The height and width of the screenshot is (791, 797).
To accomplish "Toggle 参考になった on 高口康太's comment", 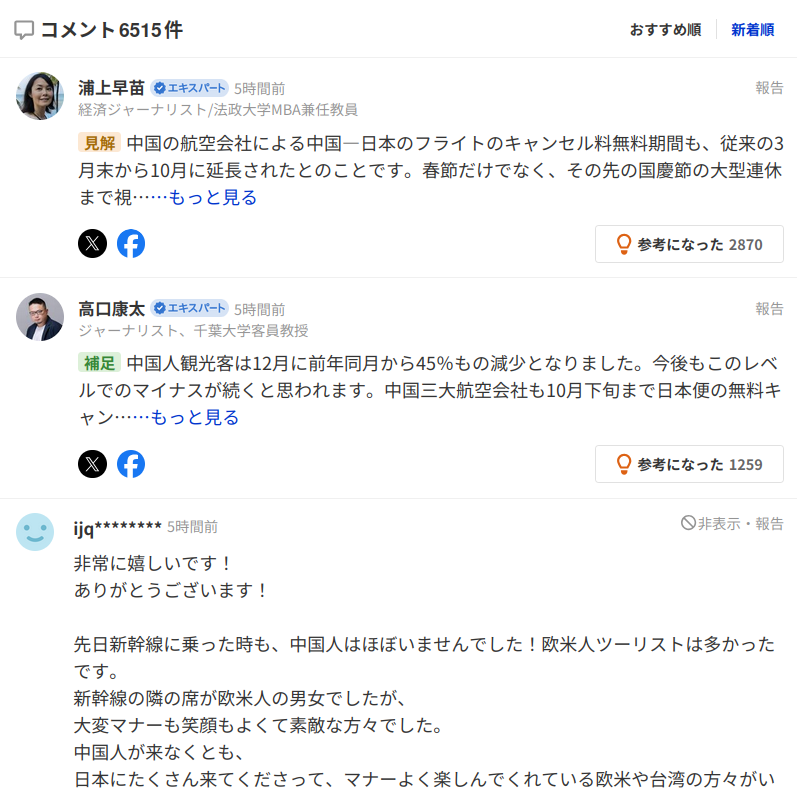I will (x=689, y=464).
